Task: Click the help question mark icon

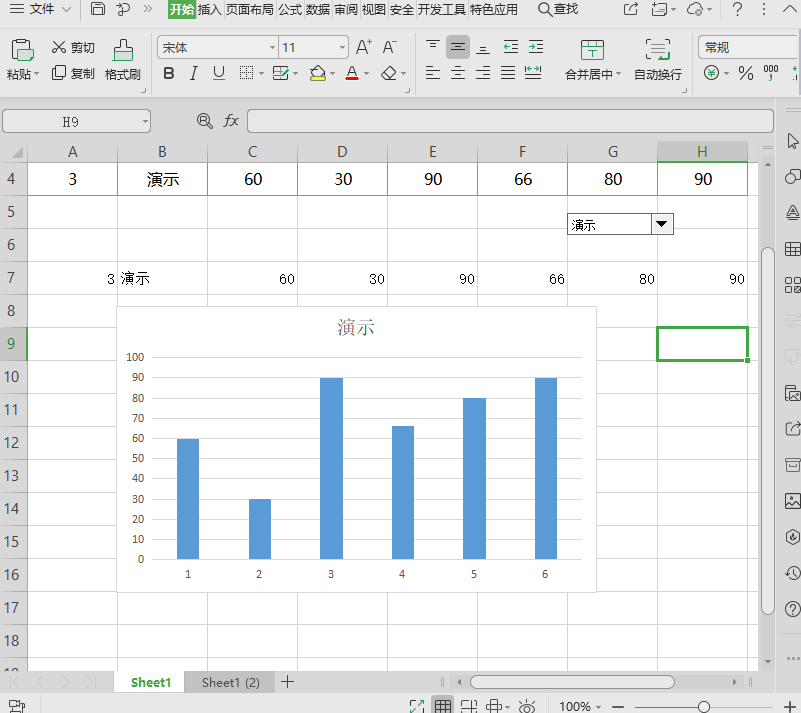Action: pyautogui.click(x=737, y=9)
